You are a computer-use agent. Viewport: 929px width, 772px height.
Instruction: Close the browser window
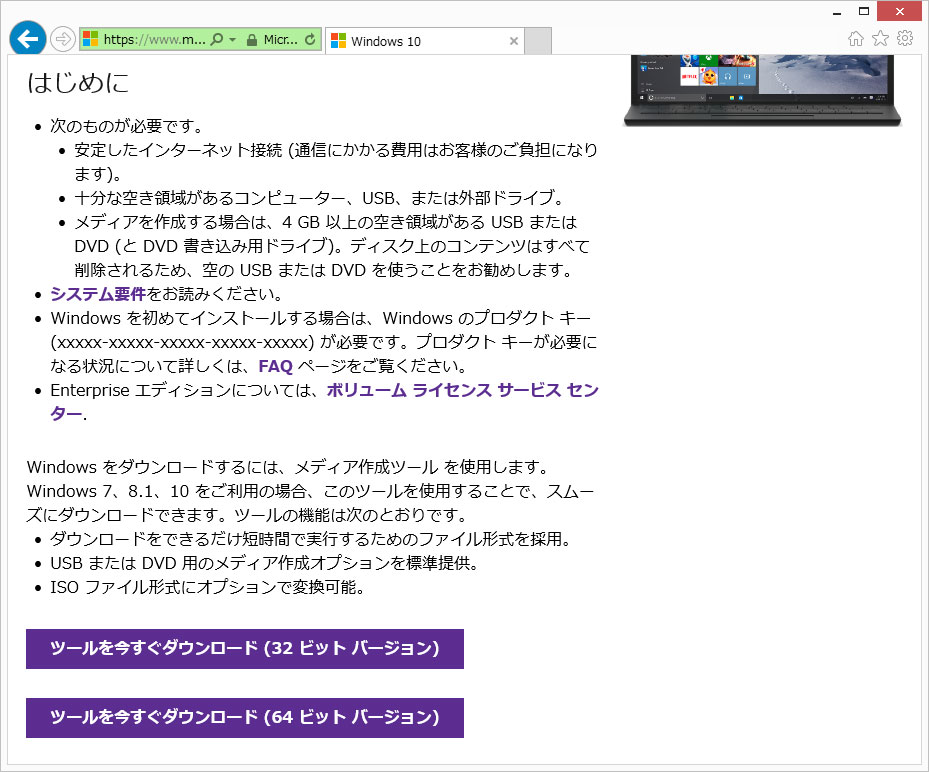coord(899,11)
